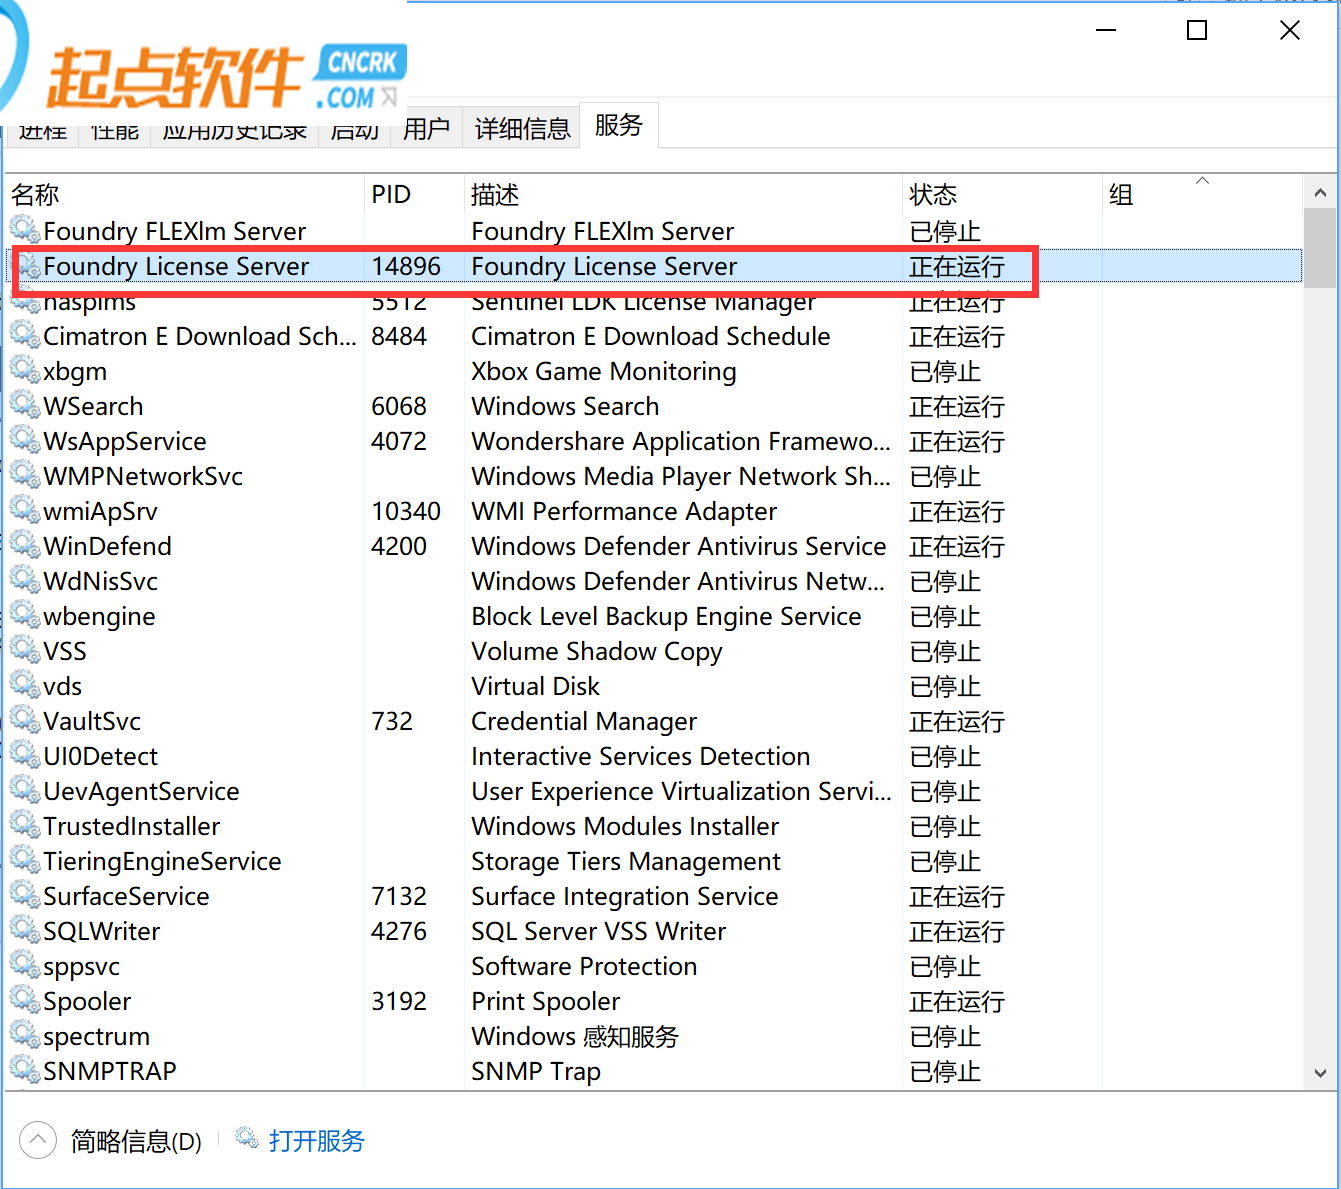Viewport: 1341px width, 1189px height.
Task: Click PID value 7132
Action: (x=399, y=896)
